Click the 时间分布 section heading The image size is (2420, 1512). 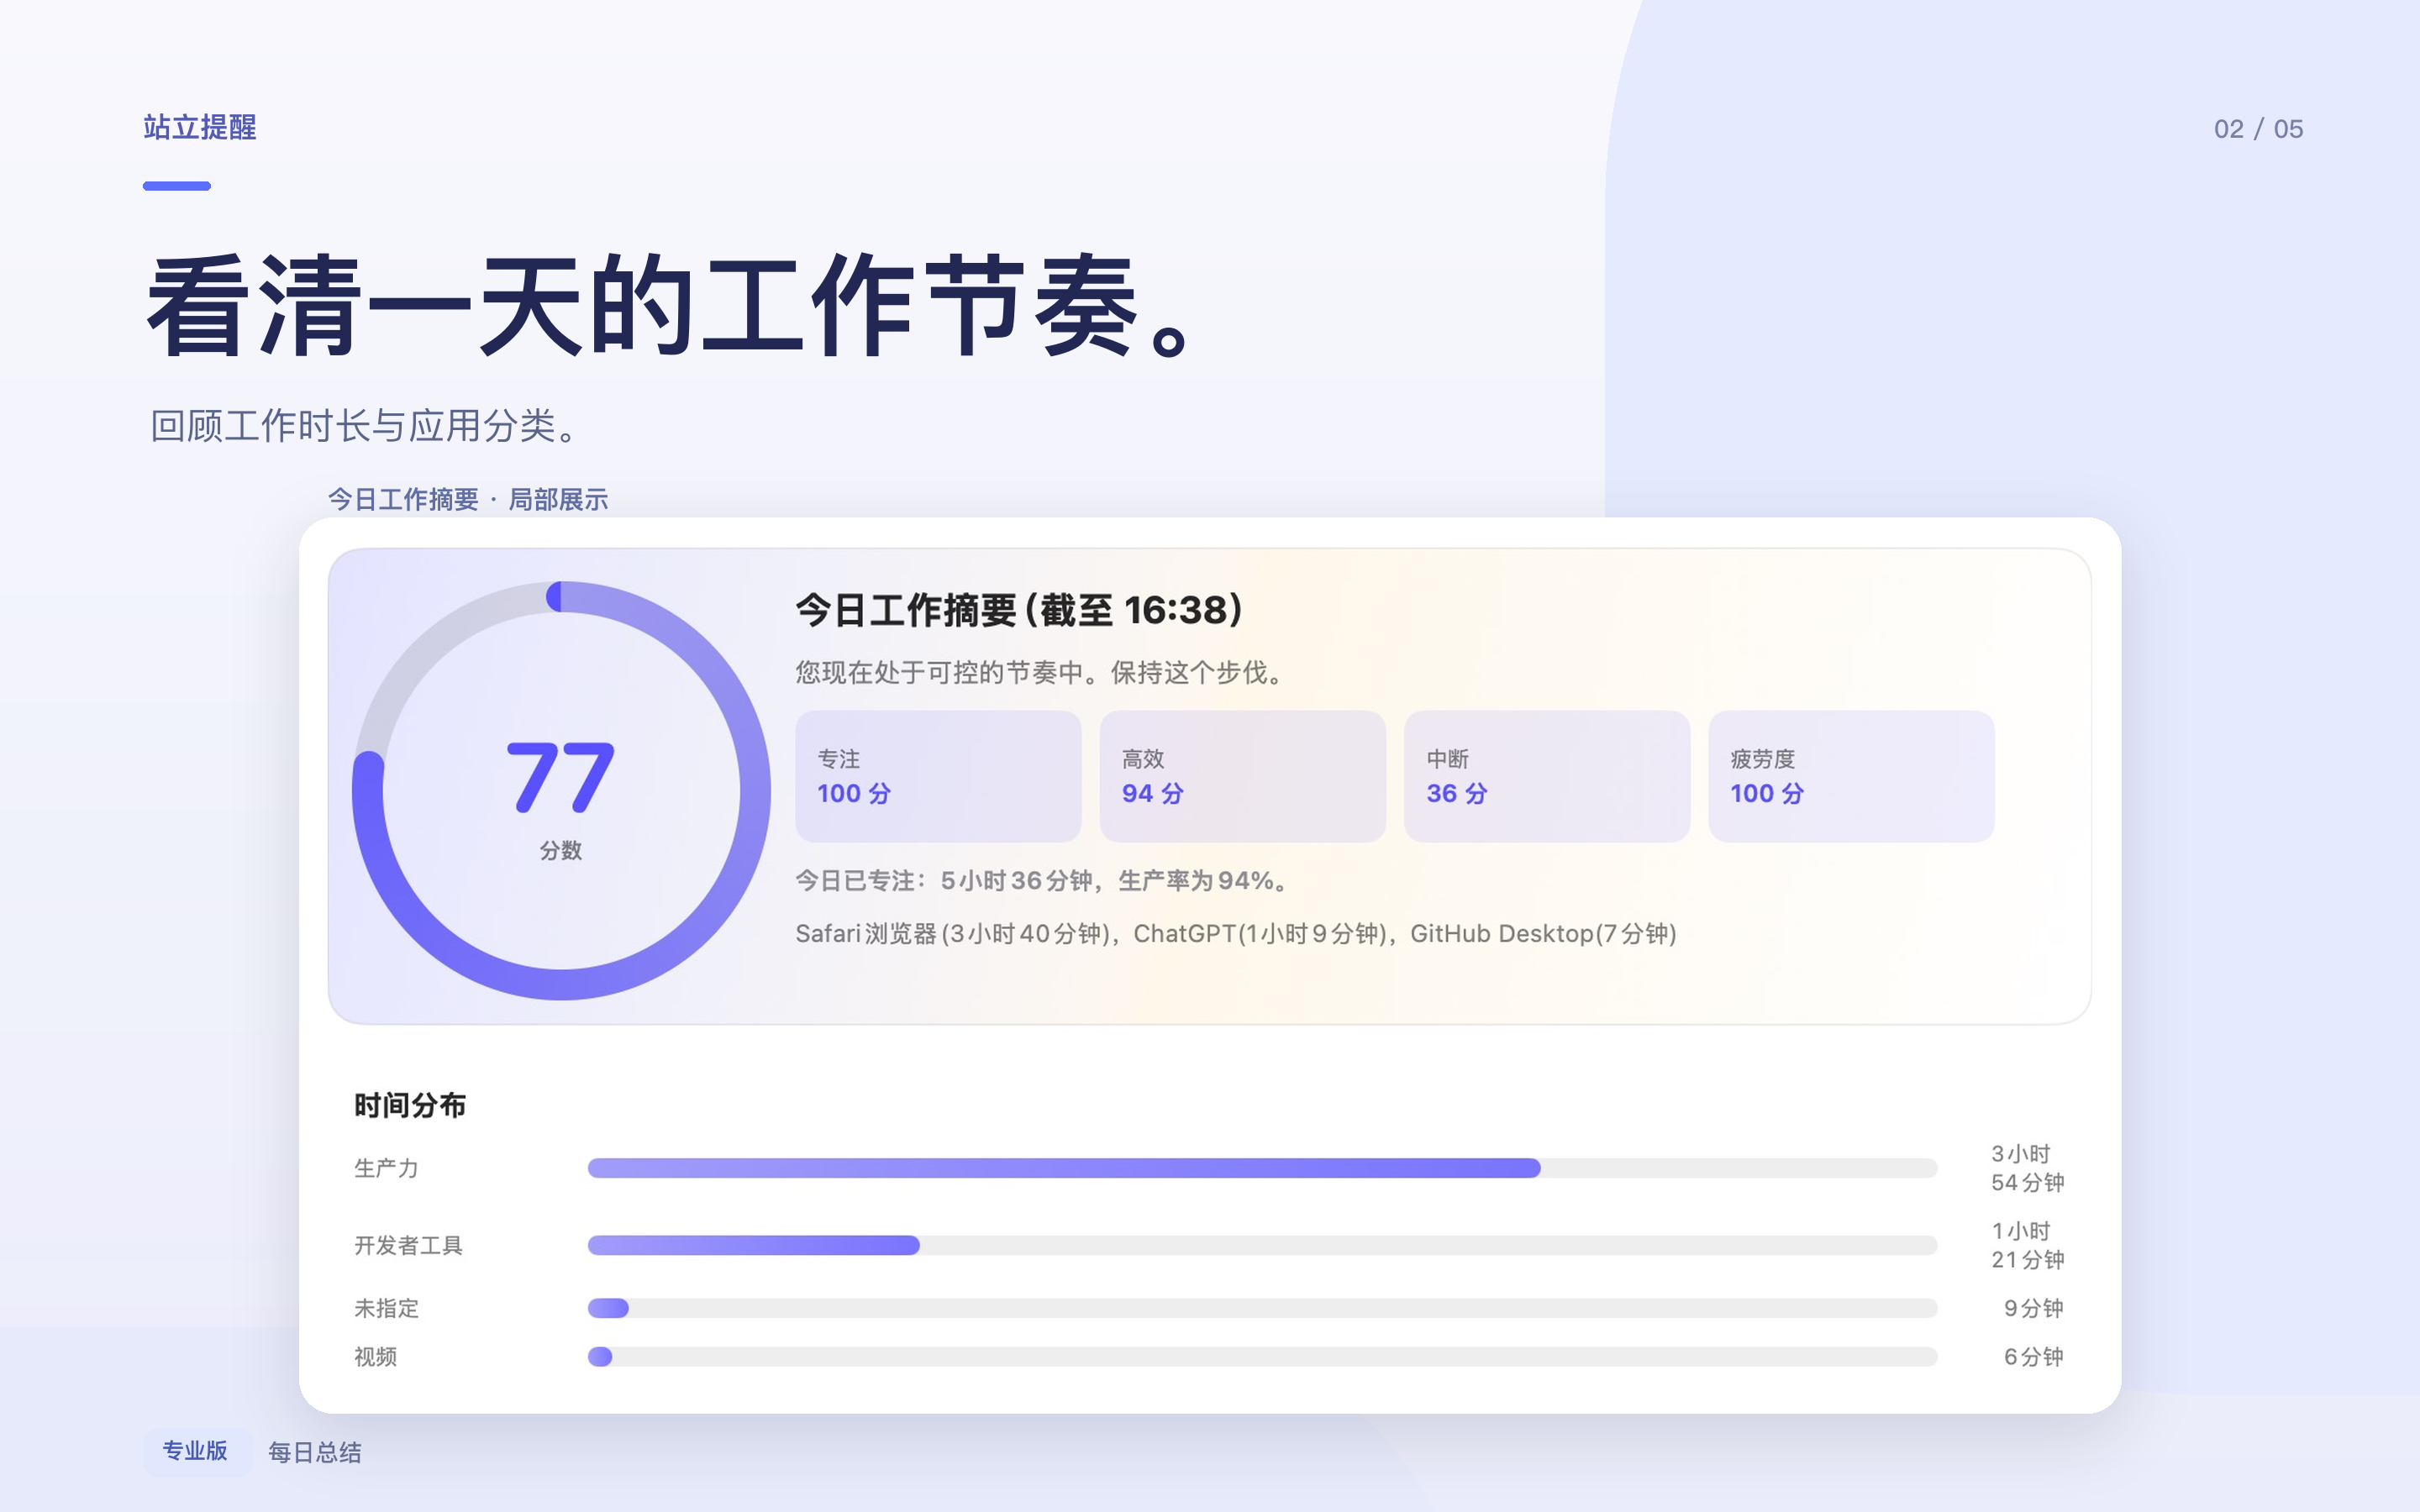coord(410,1105)
